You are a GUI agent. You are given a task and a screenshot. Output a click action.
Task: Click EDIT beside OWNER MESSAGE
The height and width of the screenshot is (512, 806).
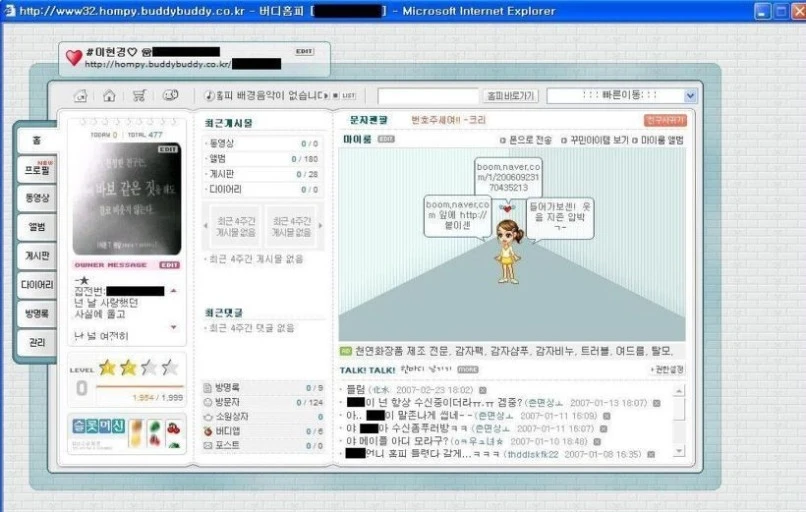[x=169, y=265]
